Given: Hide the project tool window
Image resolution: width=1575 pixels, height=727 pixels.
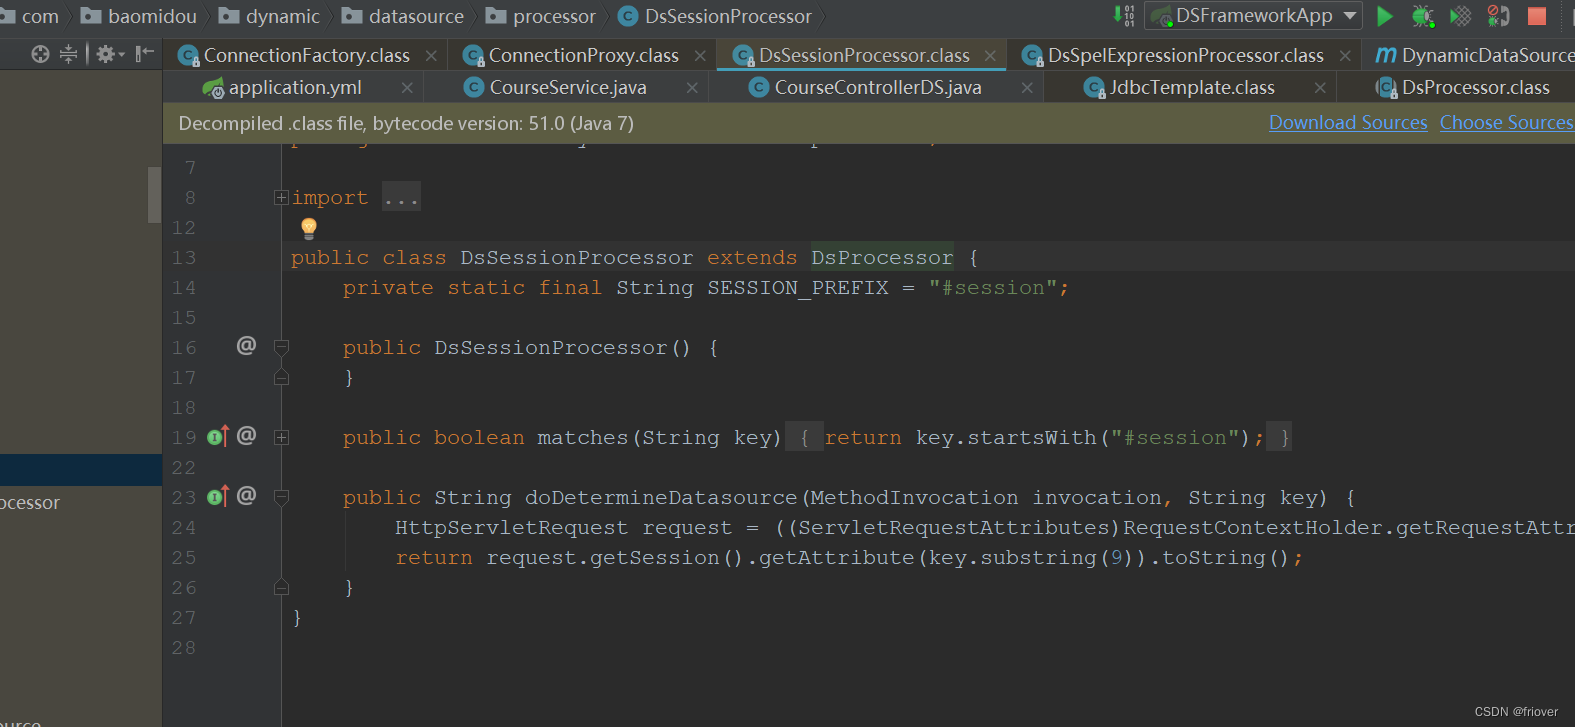Looking at the screenshot, I should (145, 54).
